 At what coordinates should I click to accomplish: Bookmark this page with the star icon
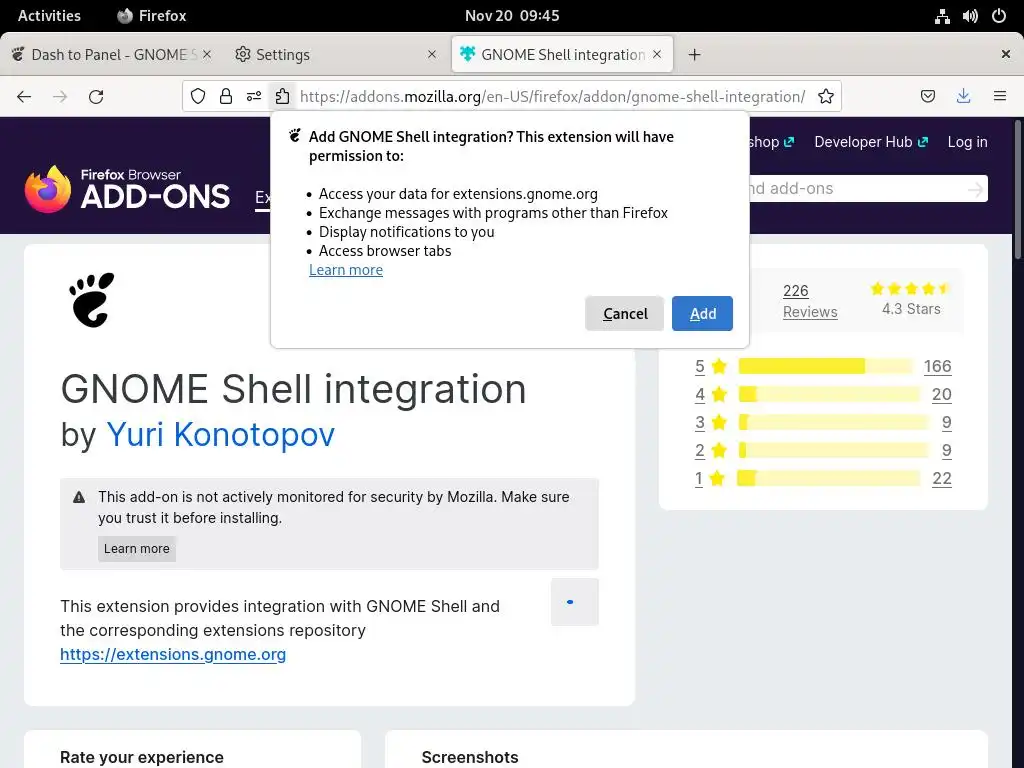pos(825,97)
